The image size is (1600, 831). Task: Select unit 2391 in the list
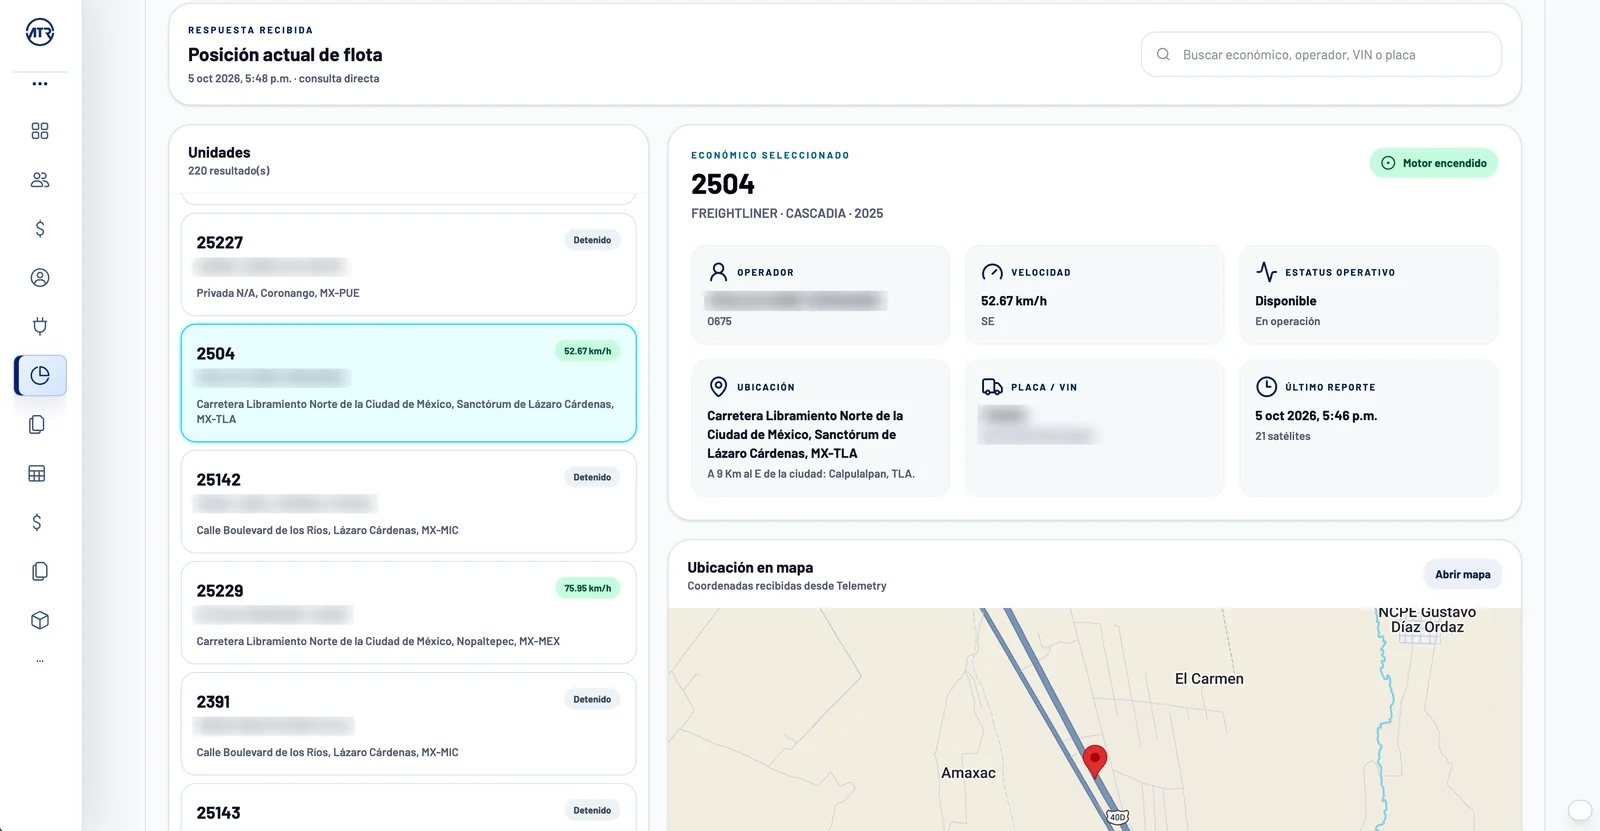tap(408, 724)
